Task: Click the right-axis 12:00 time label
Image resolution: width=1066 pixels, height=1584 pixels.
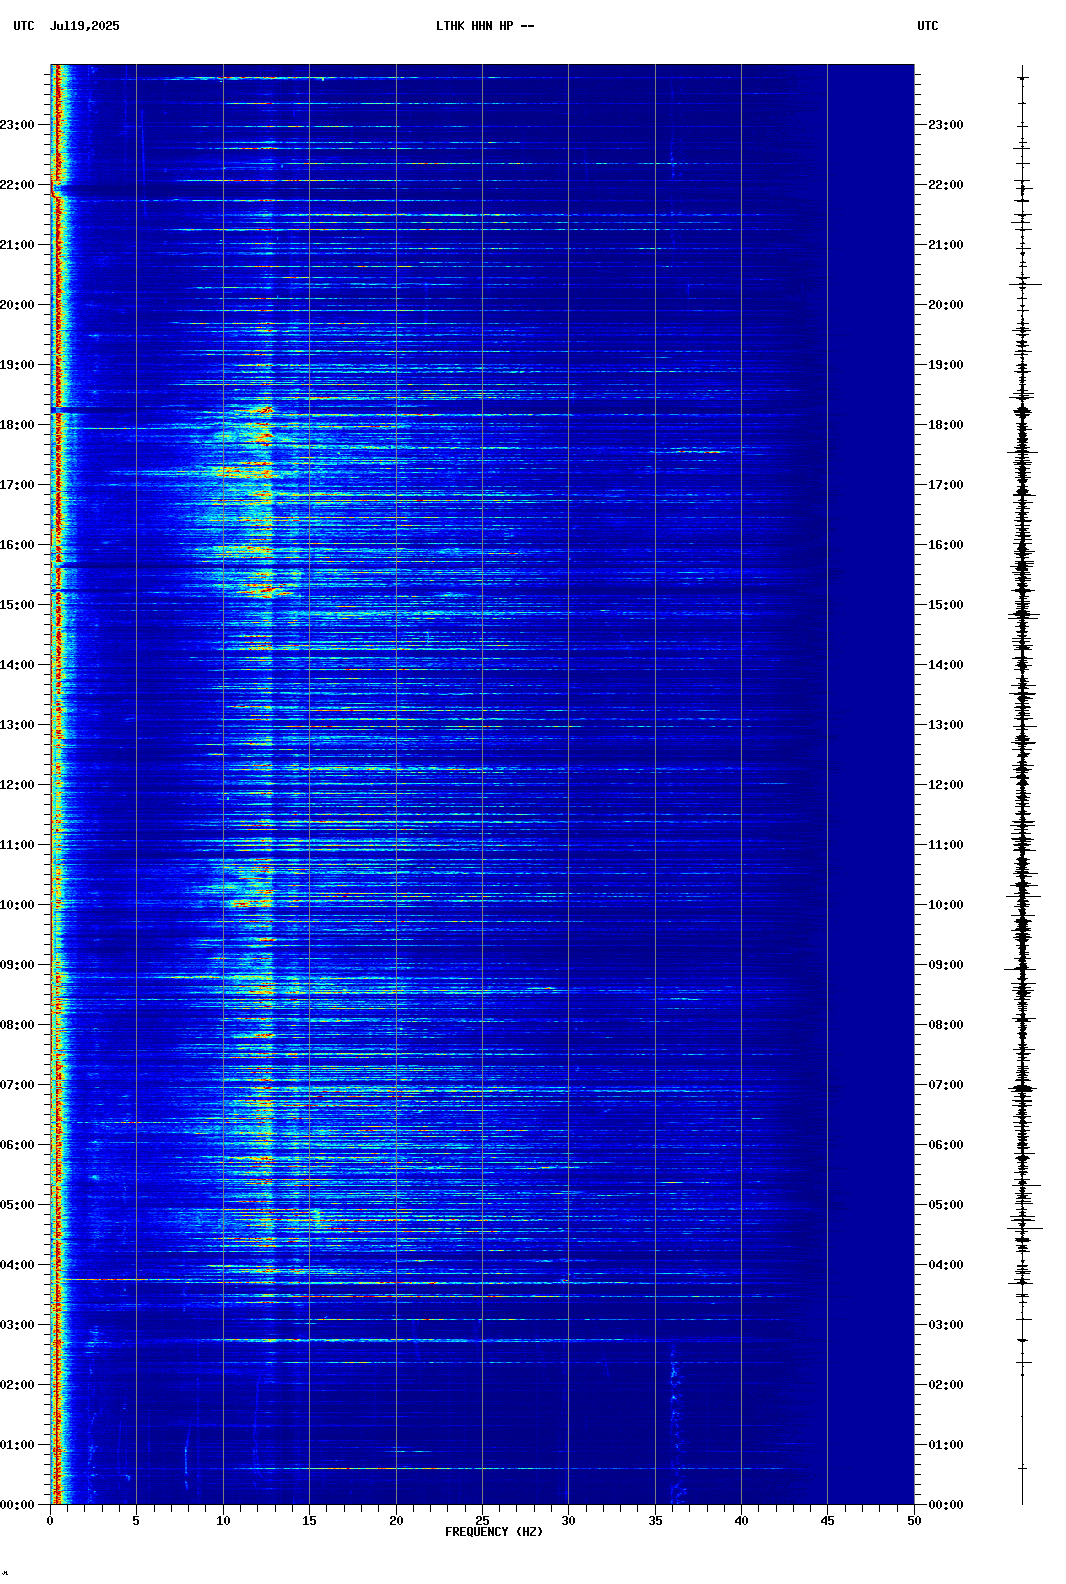Action: (x=946, y=785)
